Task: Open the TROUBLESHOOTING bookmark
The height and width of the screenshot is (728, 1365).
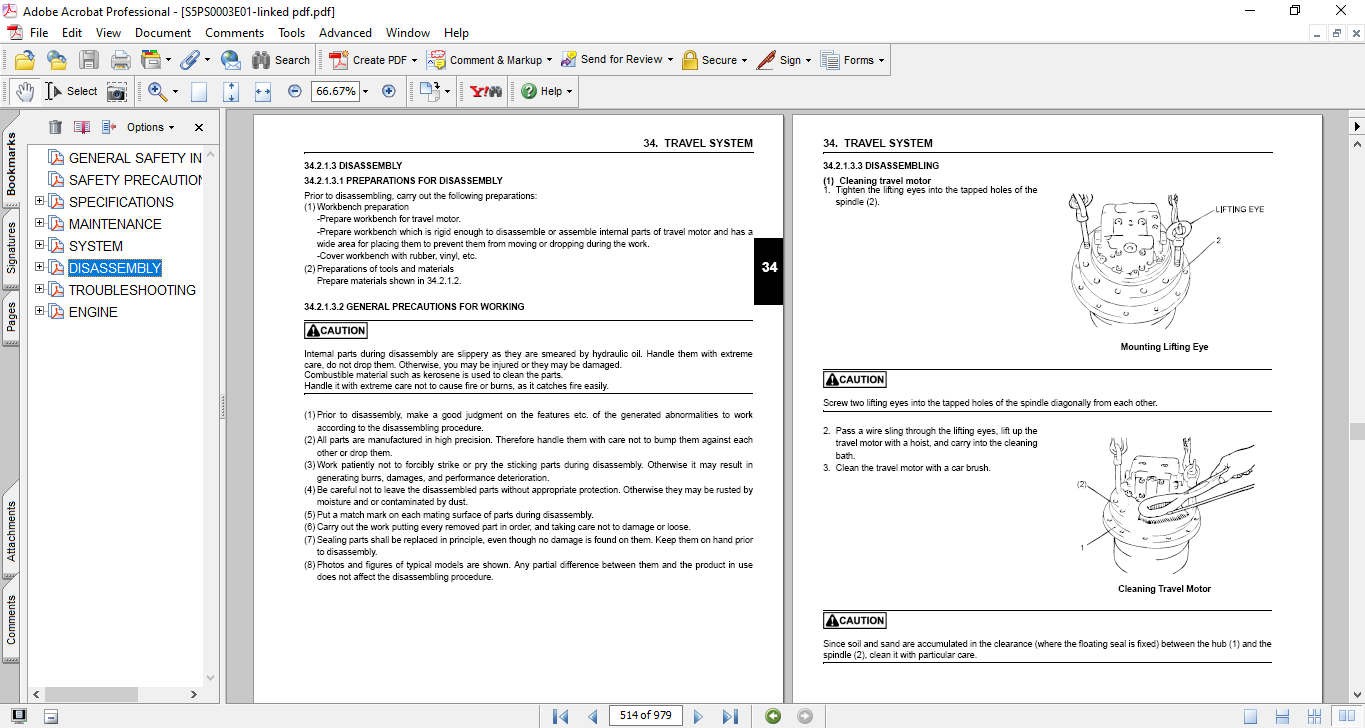Action: pos(132,290)
